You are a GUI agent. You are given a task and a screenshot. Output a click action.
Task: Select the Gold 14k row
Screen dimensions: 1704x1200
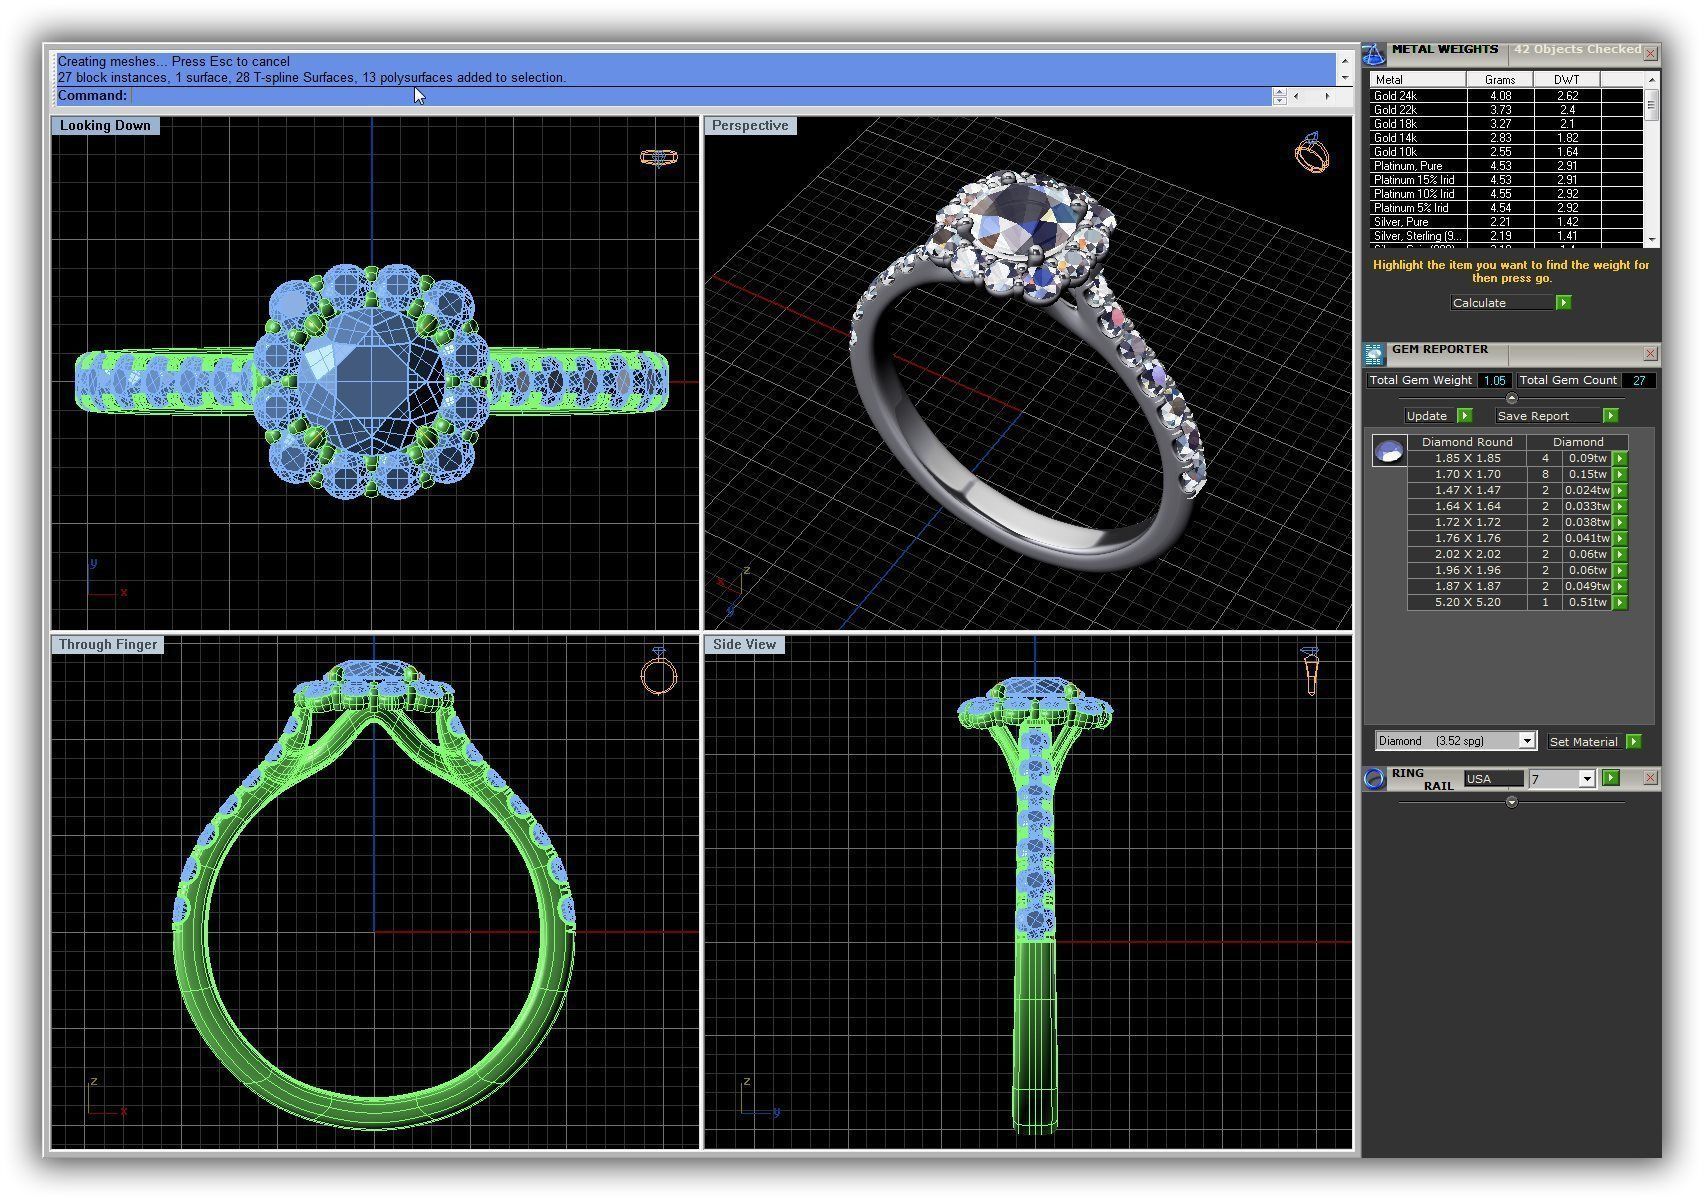tap(1506, 138)
